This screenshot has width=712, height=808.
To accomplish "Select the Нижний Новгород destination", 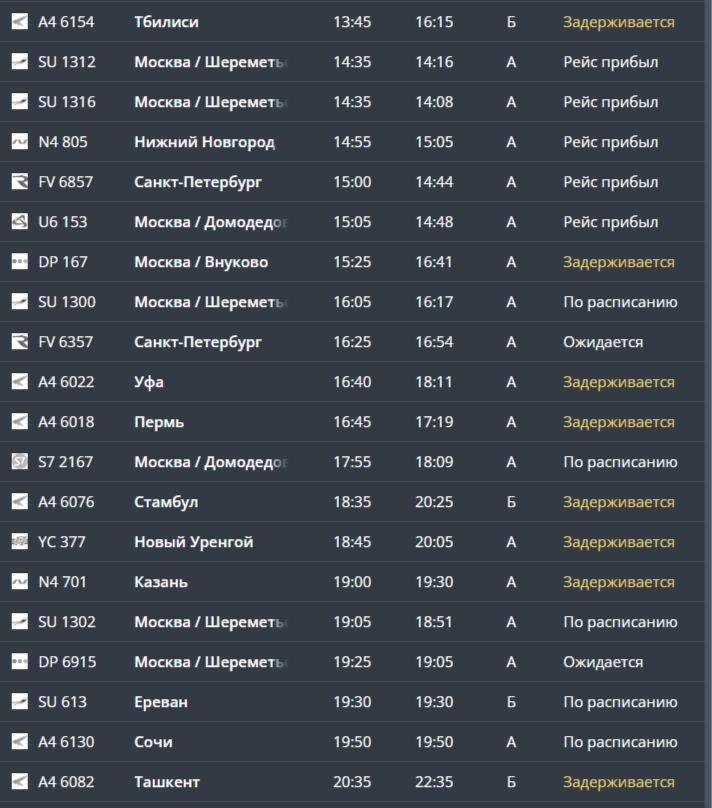I will [x=204, y=142].
